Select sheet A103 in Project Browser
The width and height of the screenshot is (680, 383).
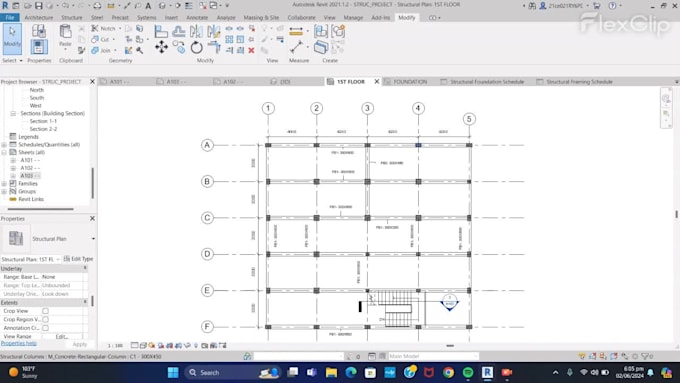click(30, 176)
